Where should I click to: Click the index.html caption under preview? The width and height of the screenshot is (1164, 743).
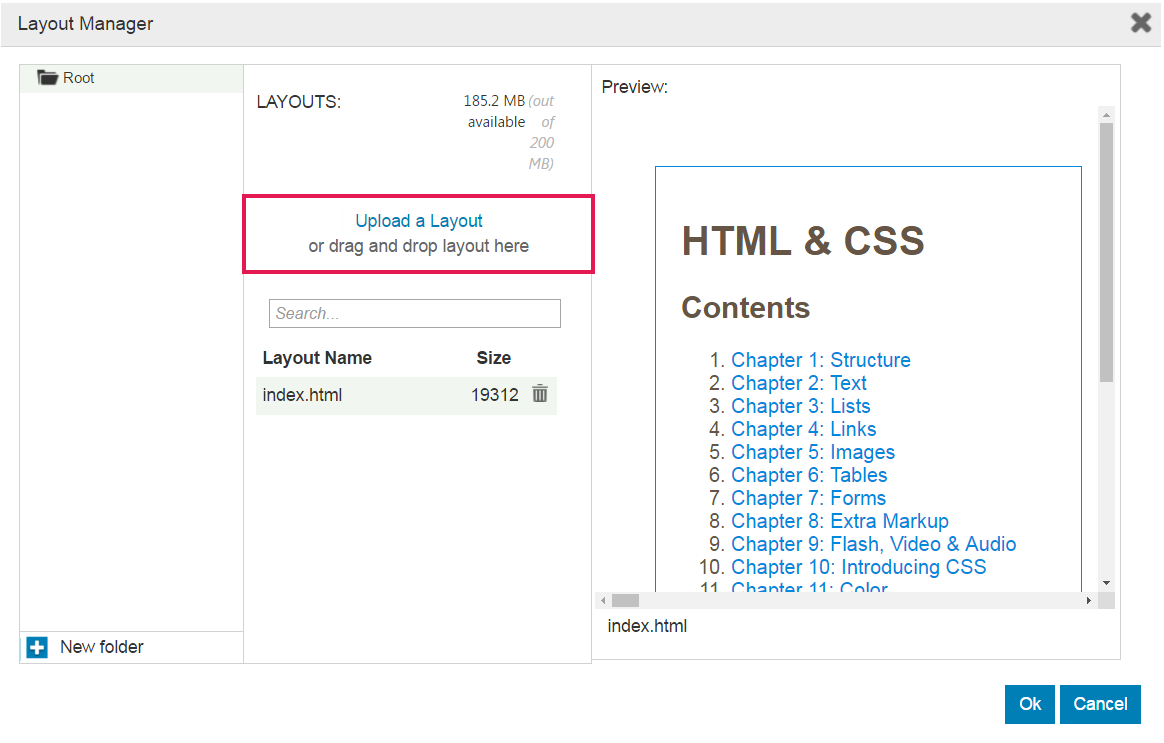pos(647,626)
